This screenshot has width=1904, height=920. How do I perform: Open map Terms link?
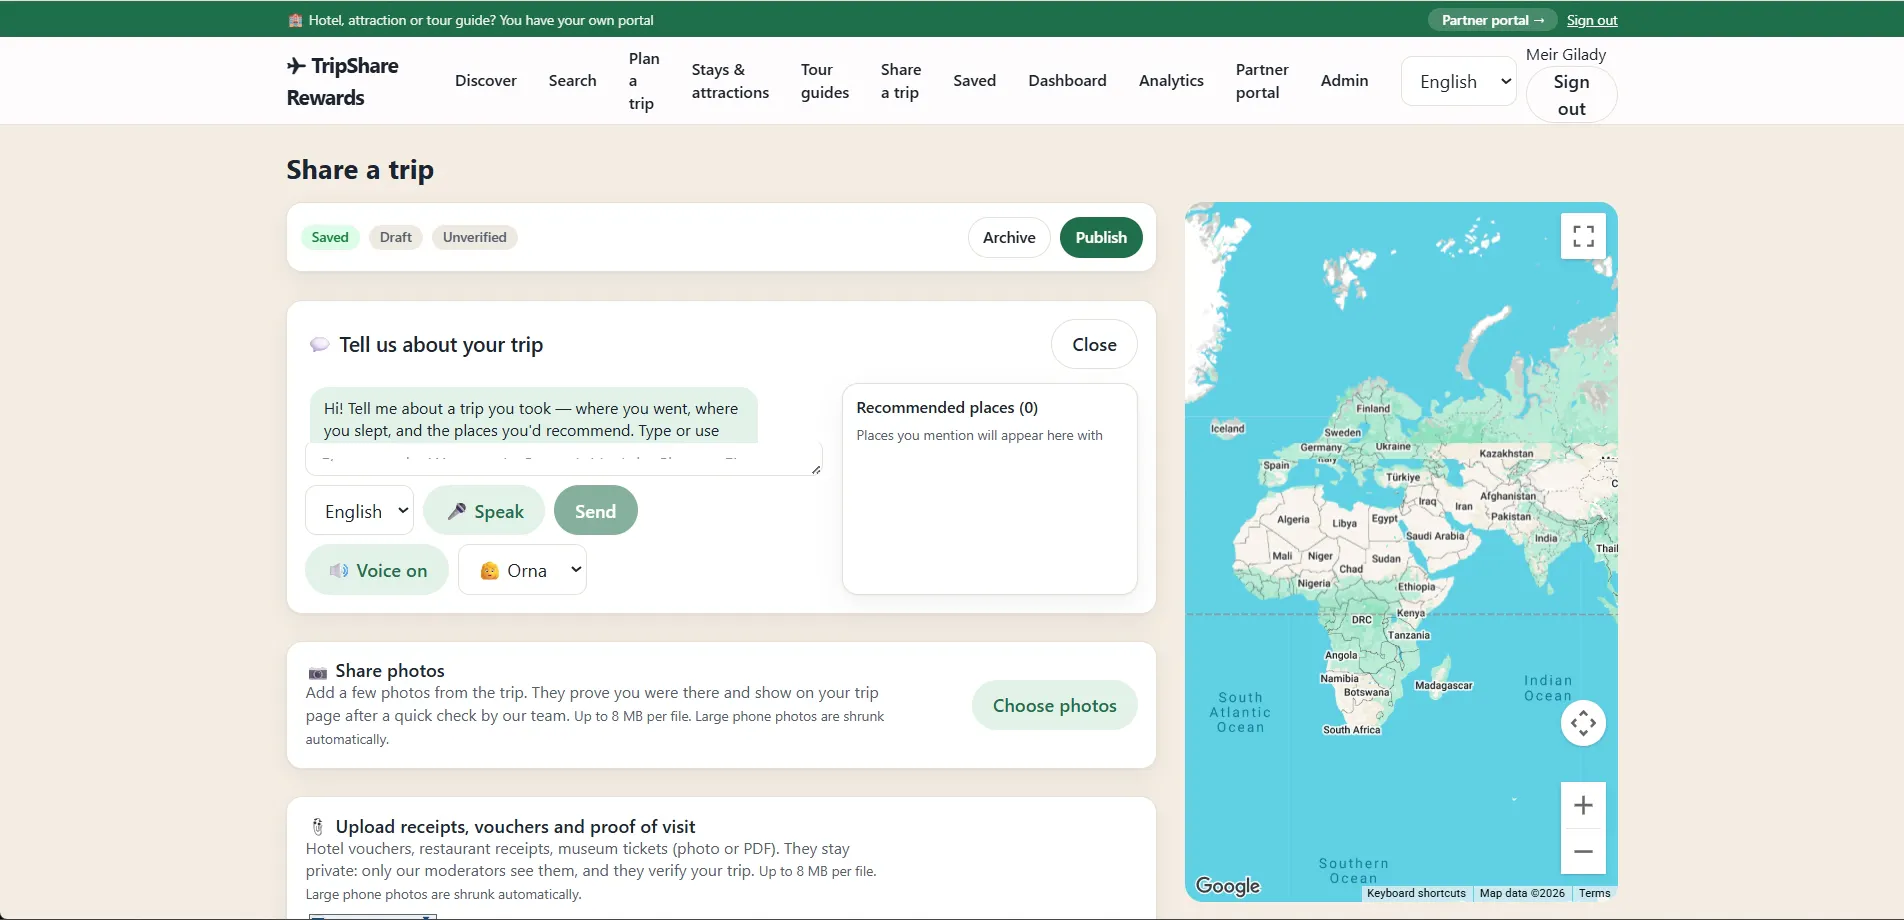click(1594, 893)
